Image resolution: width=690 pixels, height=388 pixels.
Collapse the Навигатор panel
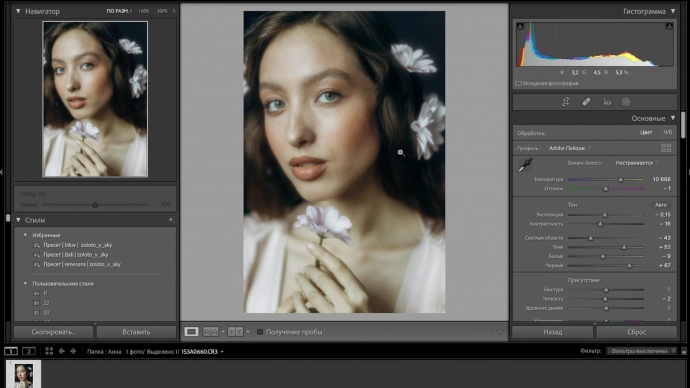coord(18,11)
